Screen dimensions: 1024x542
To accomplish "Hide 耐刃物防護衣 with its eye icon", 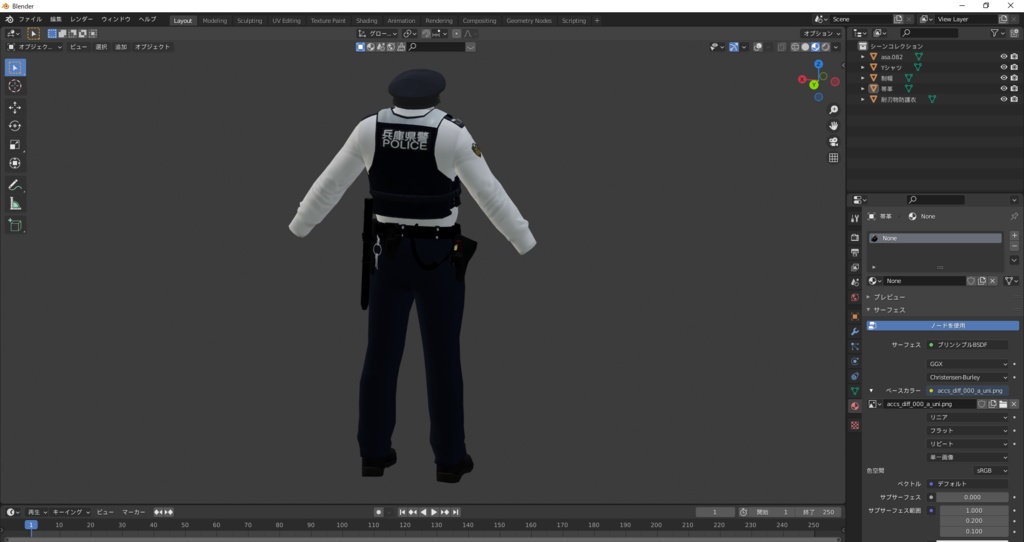I will [x=1004, y=99].
